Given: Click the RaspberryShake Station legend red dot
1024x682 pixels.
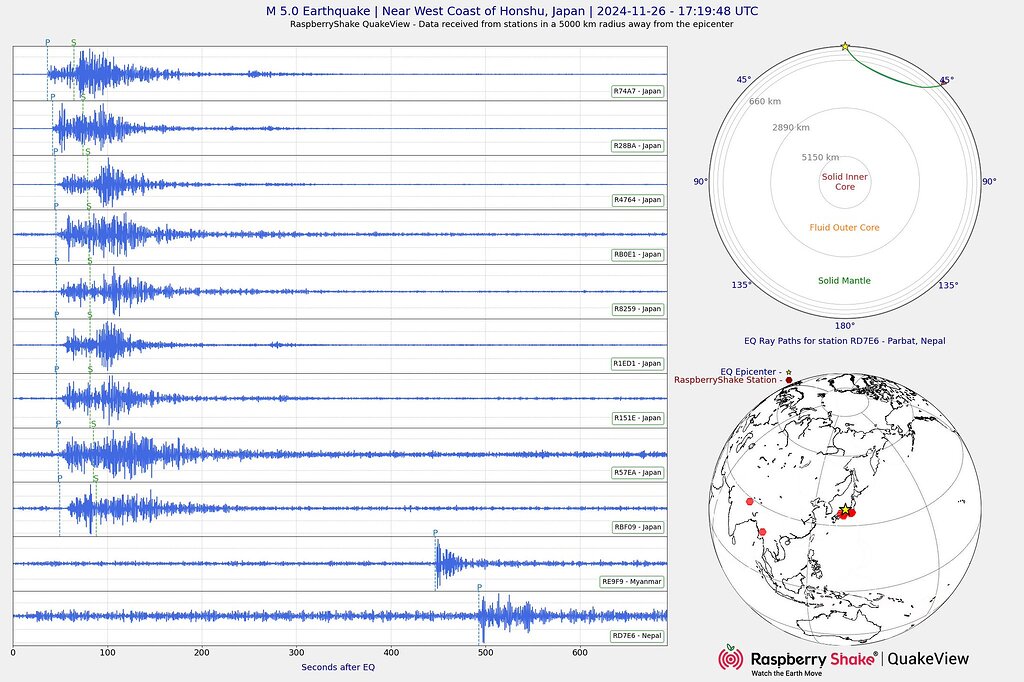Looking at the screenshot, I should click(788, 380).
